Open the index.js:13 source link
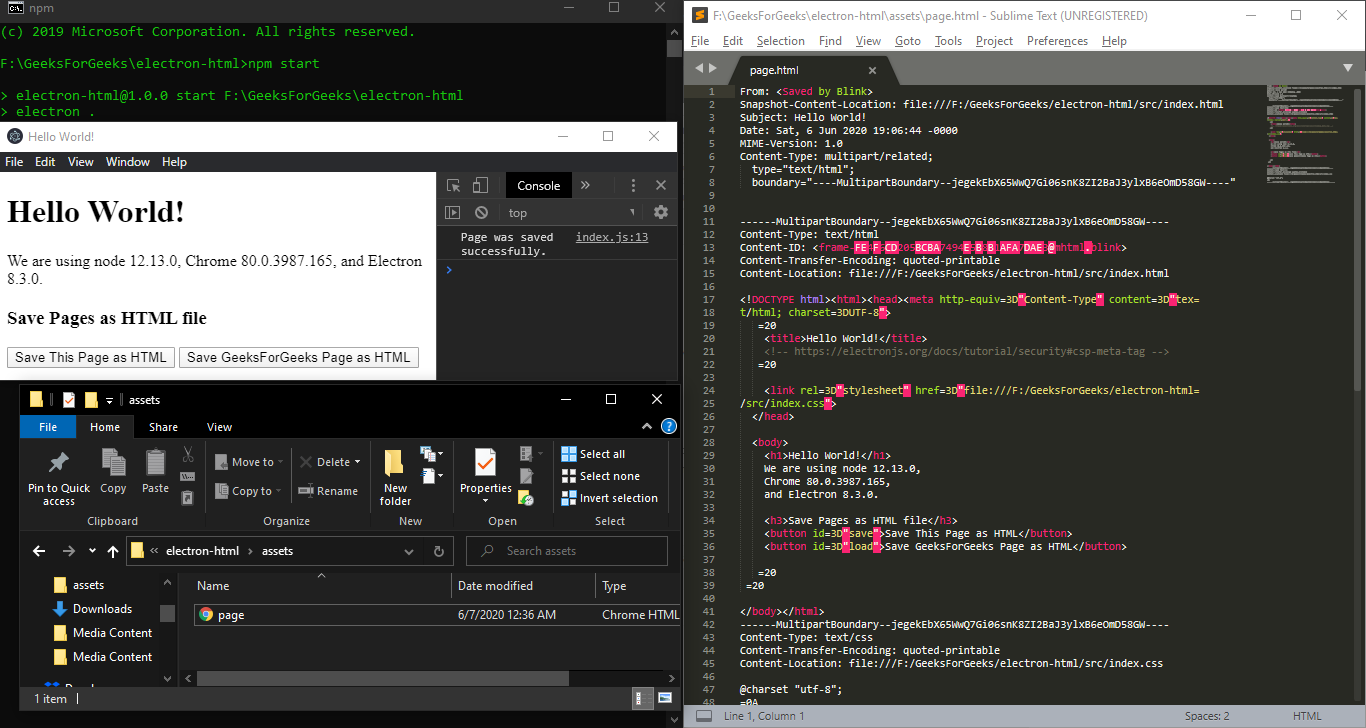1366x728 pixels. point(612,238)
